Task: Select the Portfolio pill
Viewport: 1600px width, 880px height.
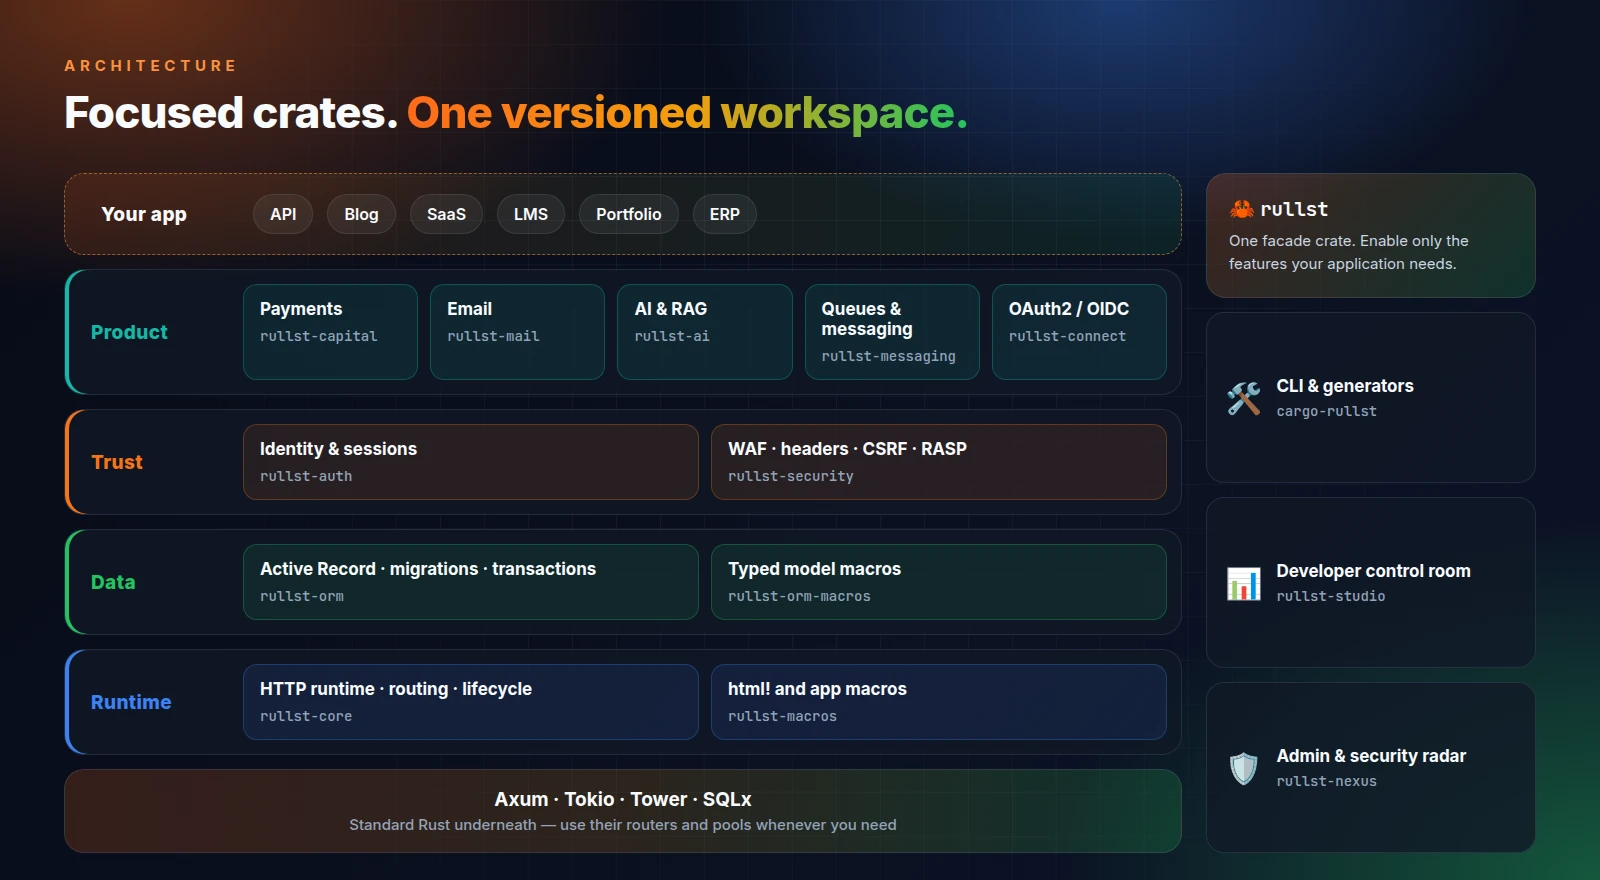Action: 629,214
